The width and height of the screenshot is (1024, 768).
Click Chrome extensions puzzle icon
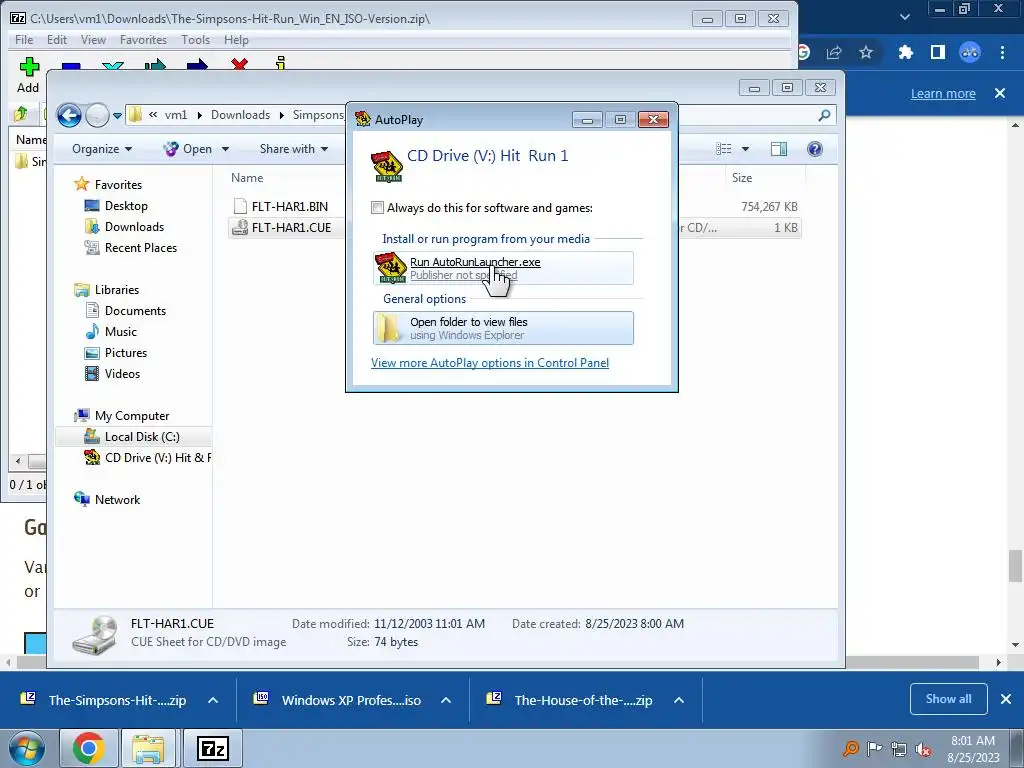tap(905, 52)
